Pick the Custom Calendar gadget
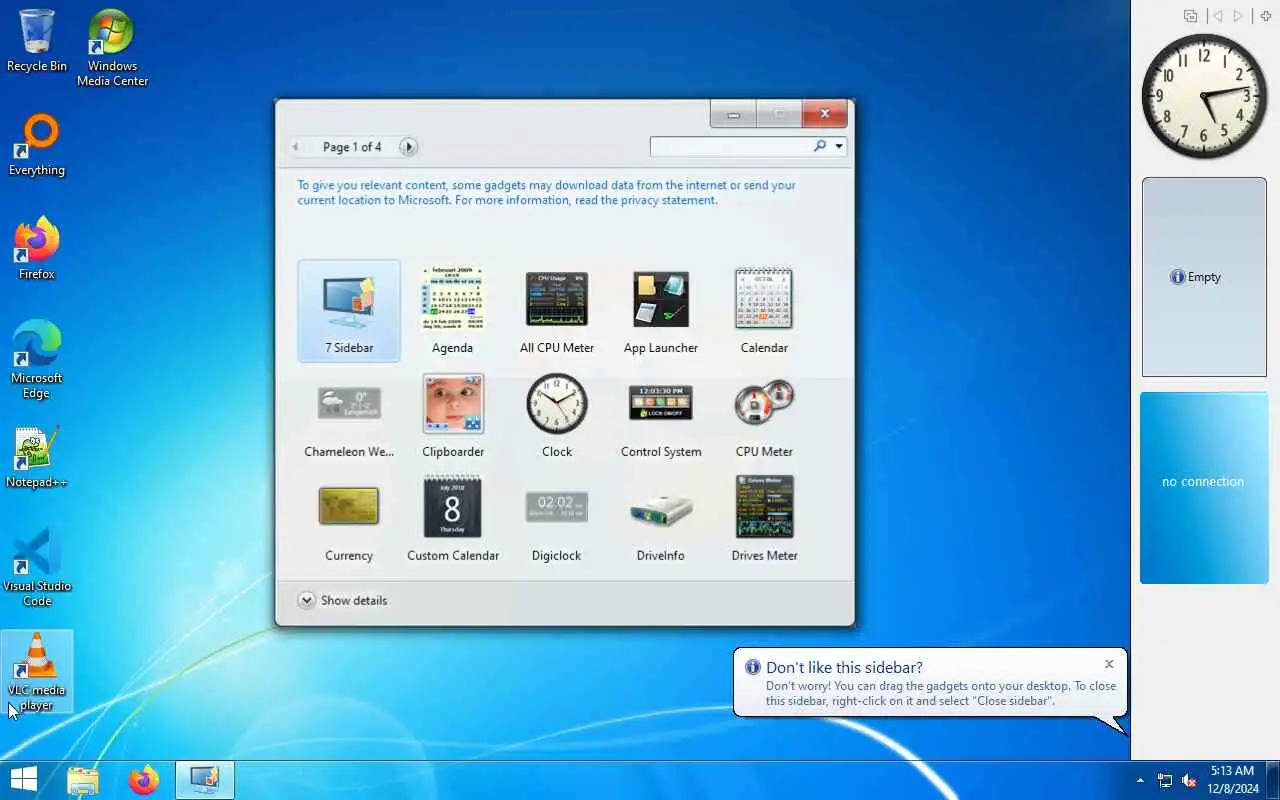 pos(453,519)
